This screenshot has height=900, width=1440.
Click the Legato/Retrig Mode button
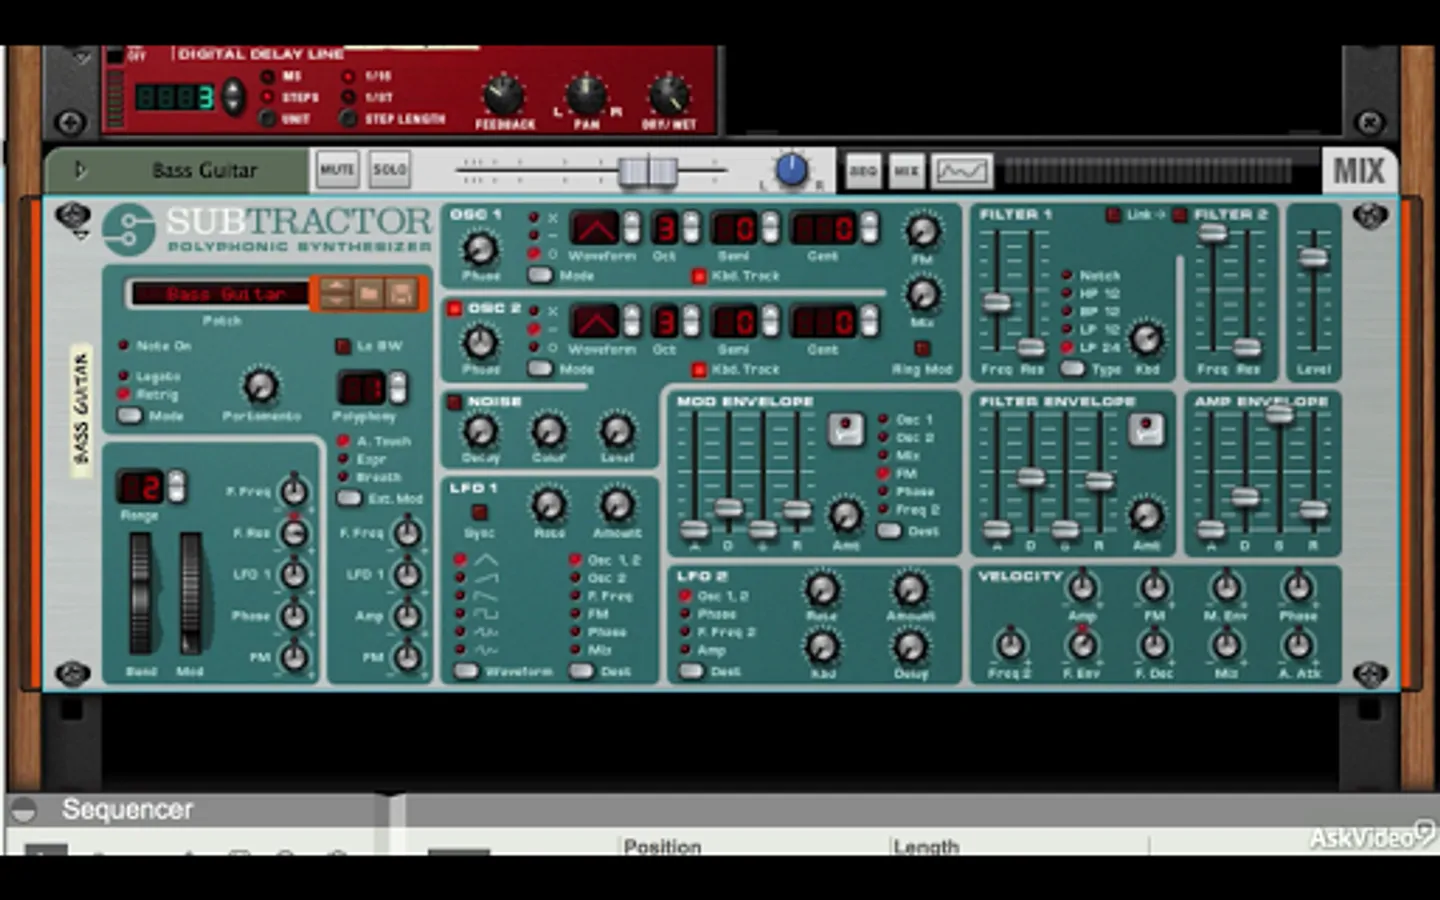130,415
